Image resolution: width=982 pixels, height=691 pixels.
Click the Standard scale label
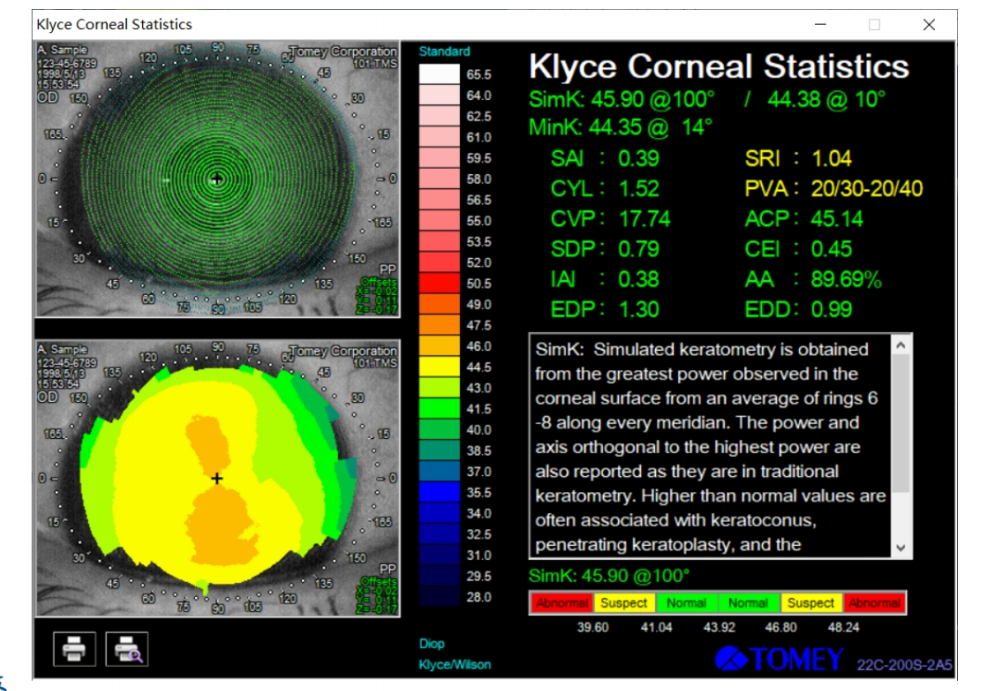coord(444,51)
